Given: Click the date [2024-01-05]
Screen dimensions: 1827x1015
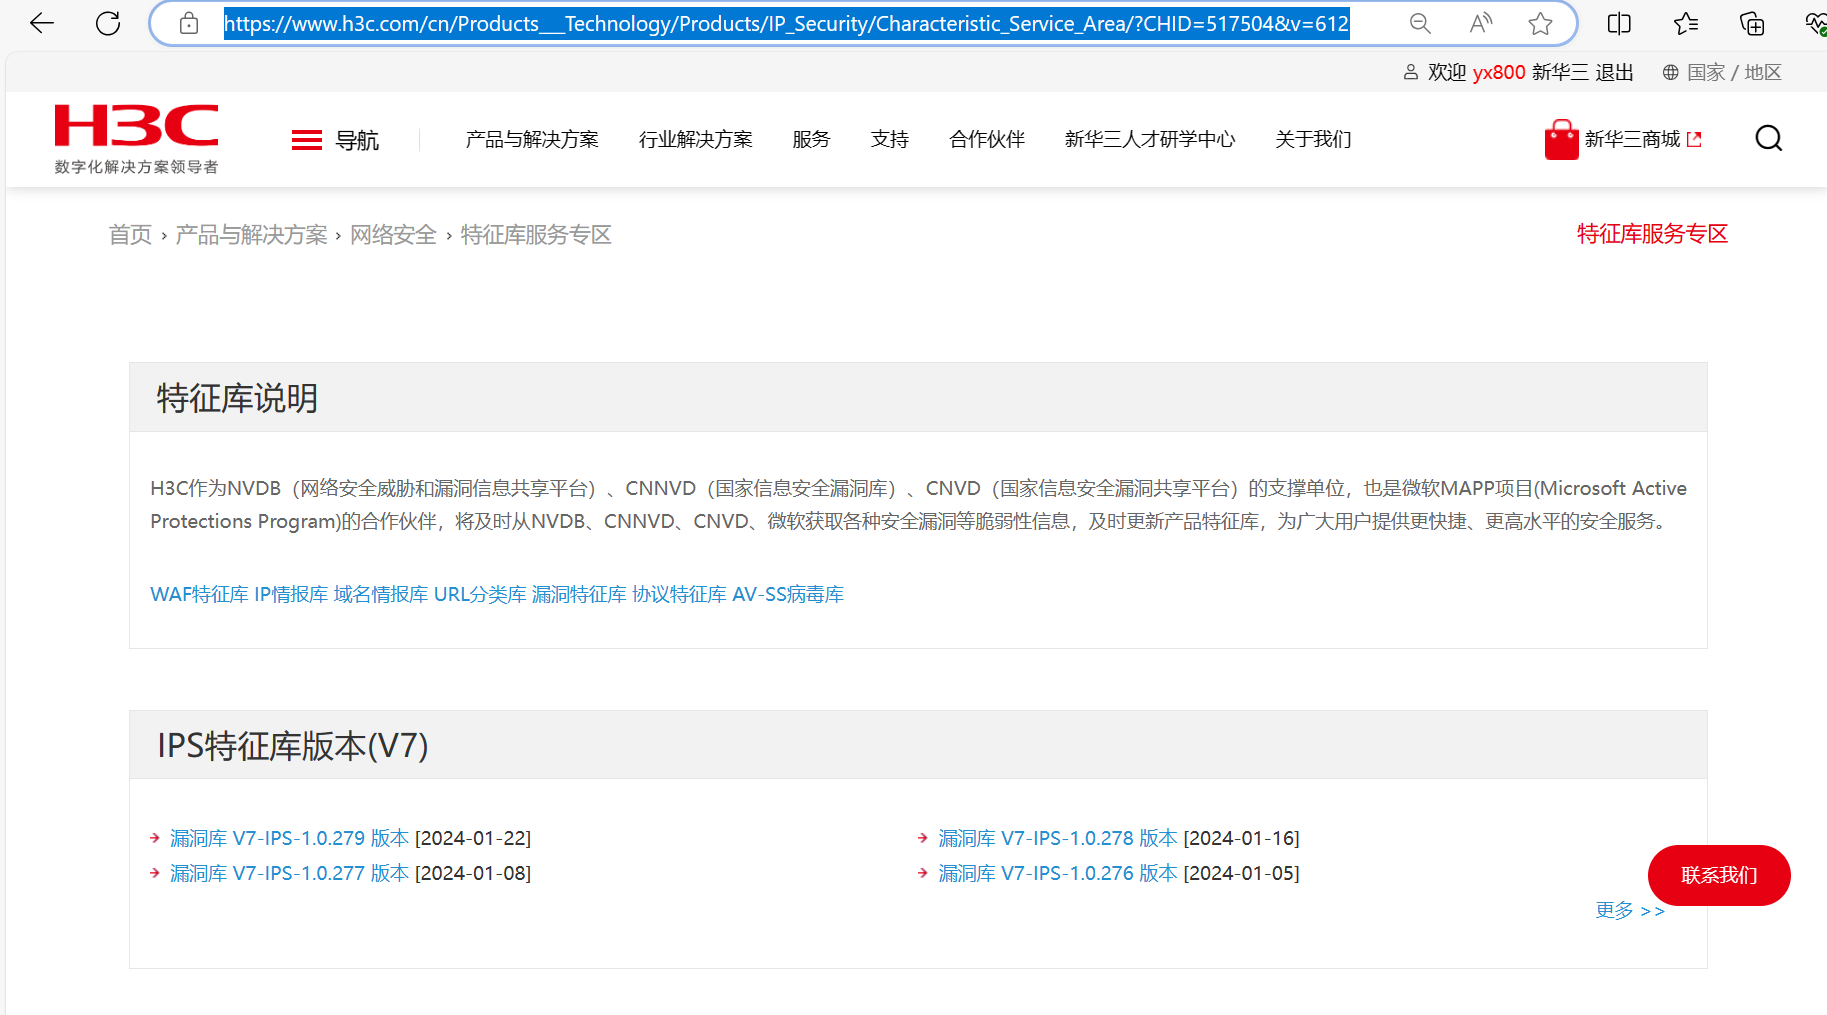Looking at the screenshot, I should pos(1242,873).
